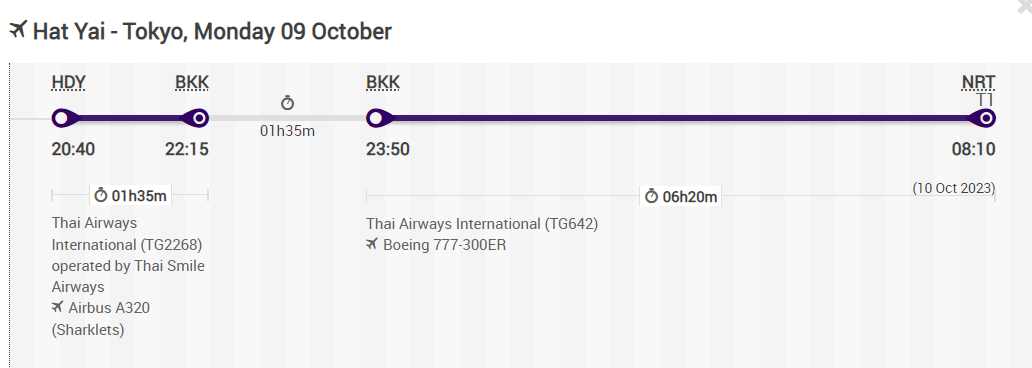This screenshot has height=368, width=1032.
Task: Click the HDY airport code label
Action: click(68, 83)
